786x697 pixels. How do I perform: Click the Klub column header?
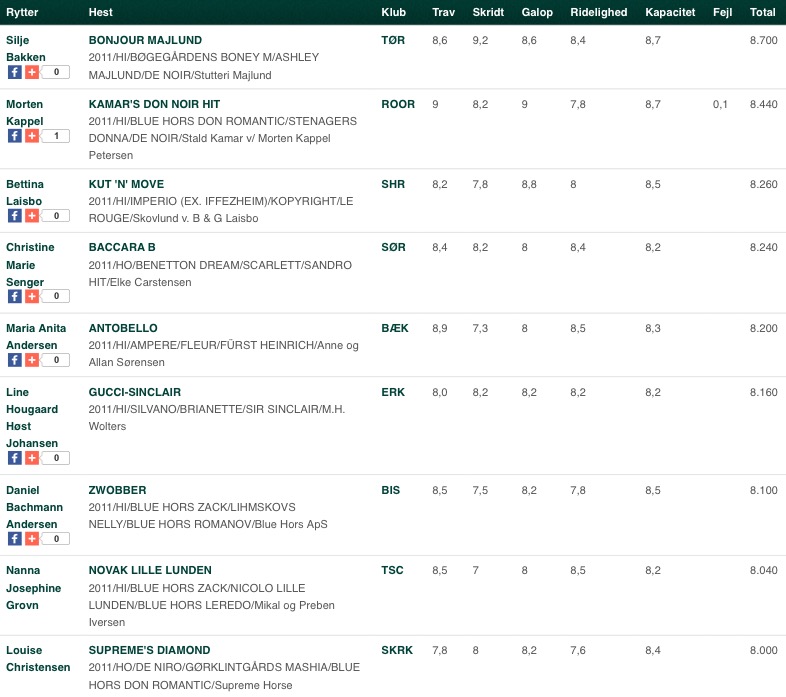tap(394, 12)
